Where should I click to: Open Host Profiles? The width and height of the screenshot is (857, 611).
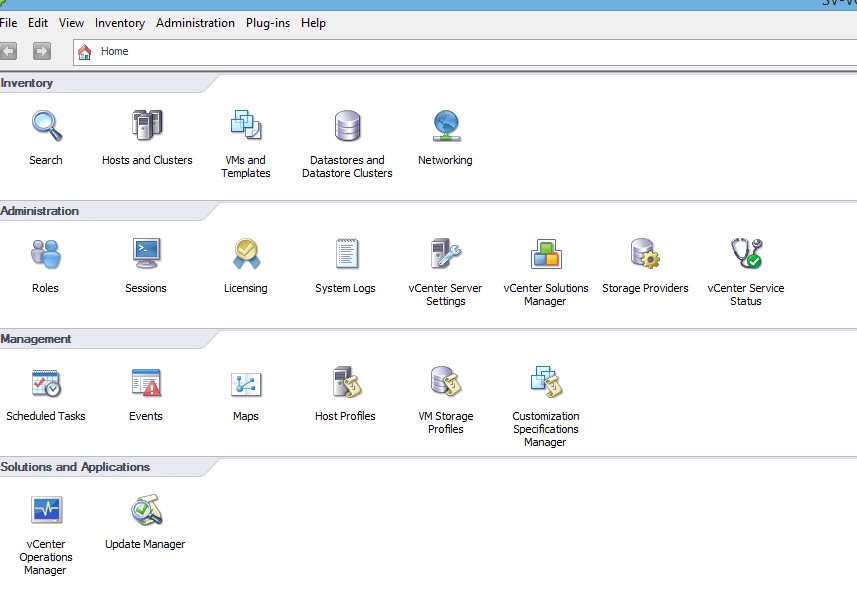(x=347, y=381)
